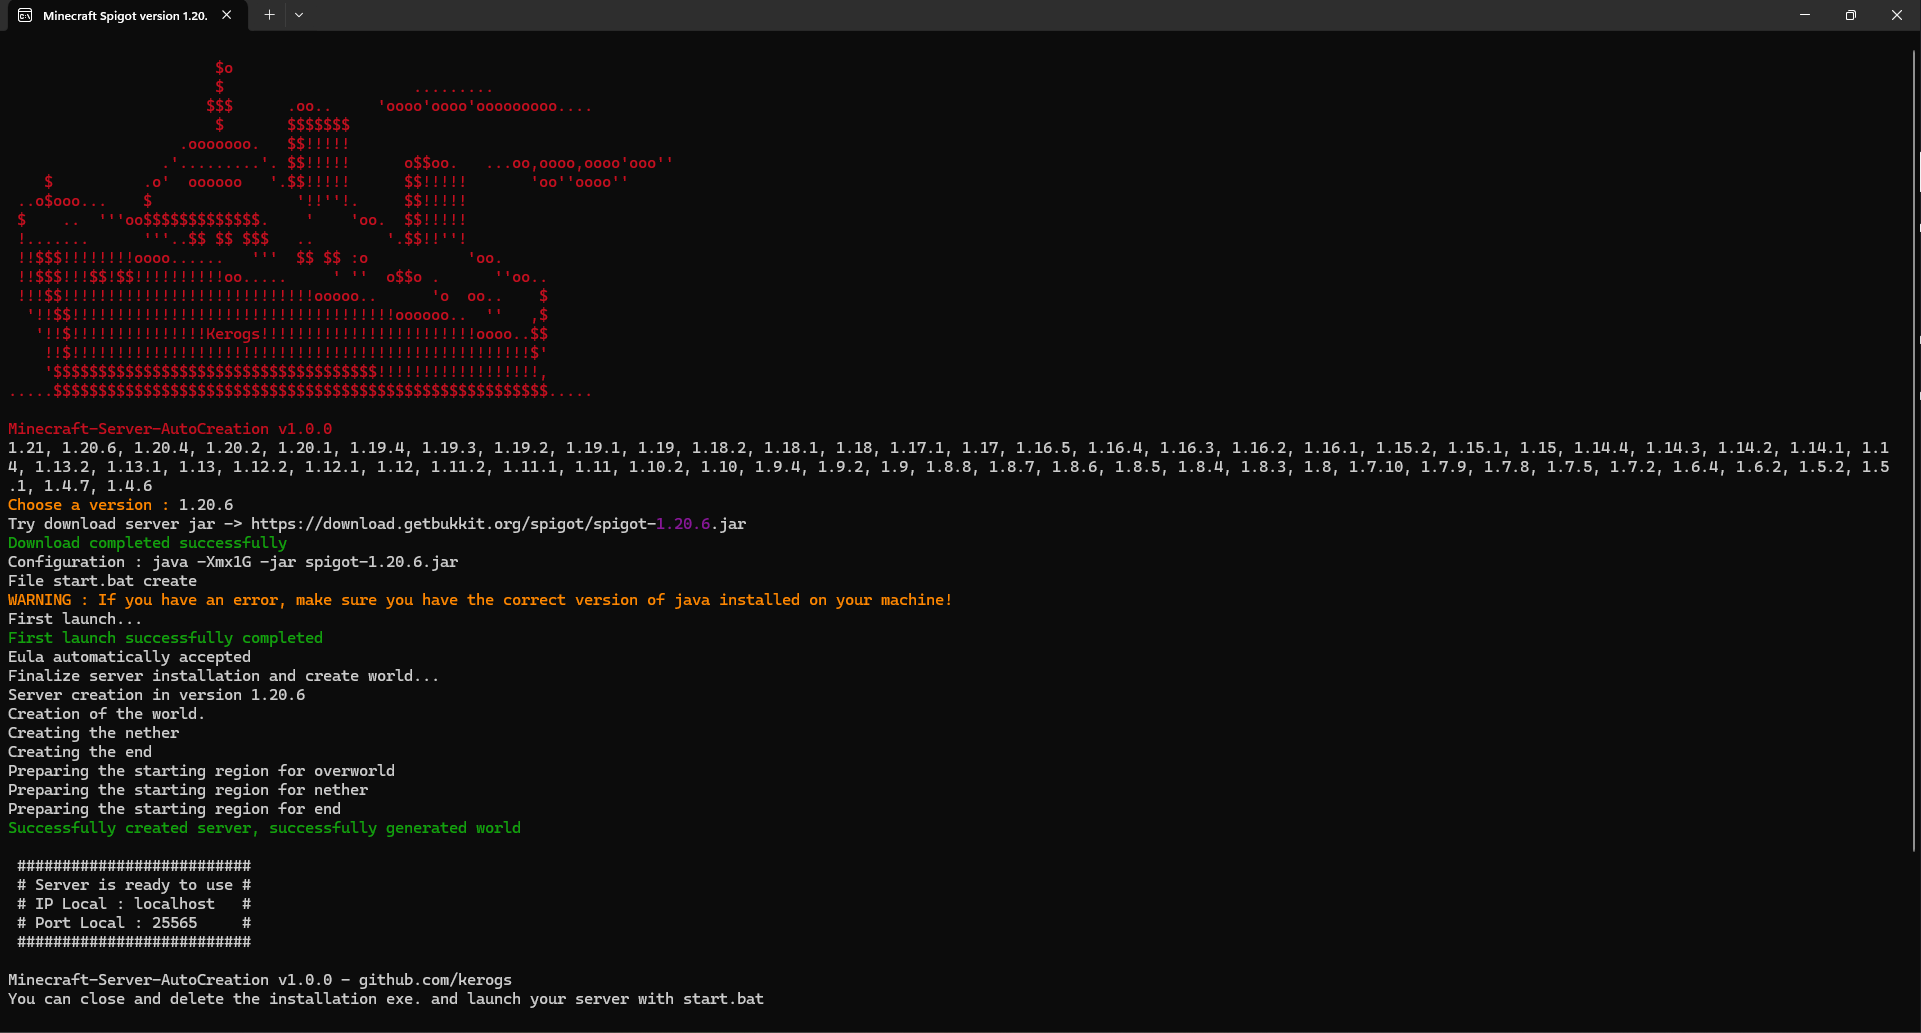This screenshot has height=1033, width=1921.
Task: Click the red 'Minecraft-Server-AutoCreation v1.0.0' title
Action: pyautogui.click(x=170, y=429)
